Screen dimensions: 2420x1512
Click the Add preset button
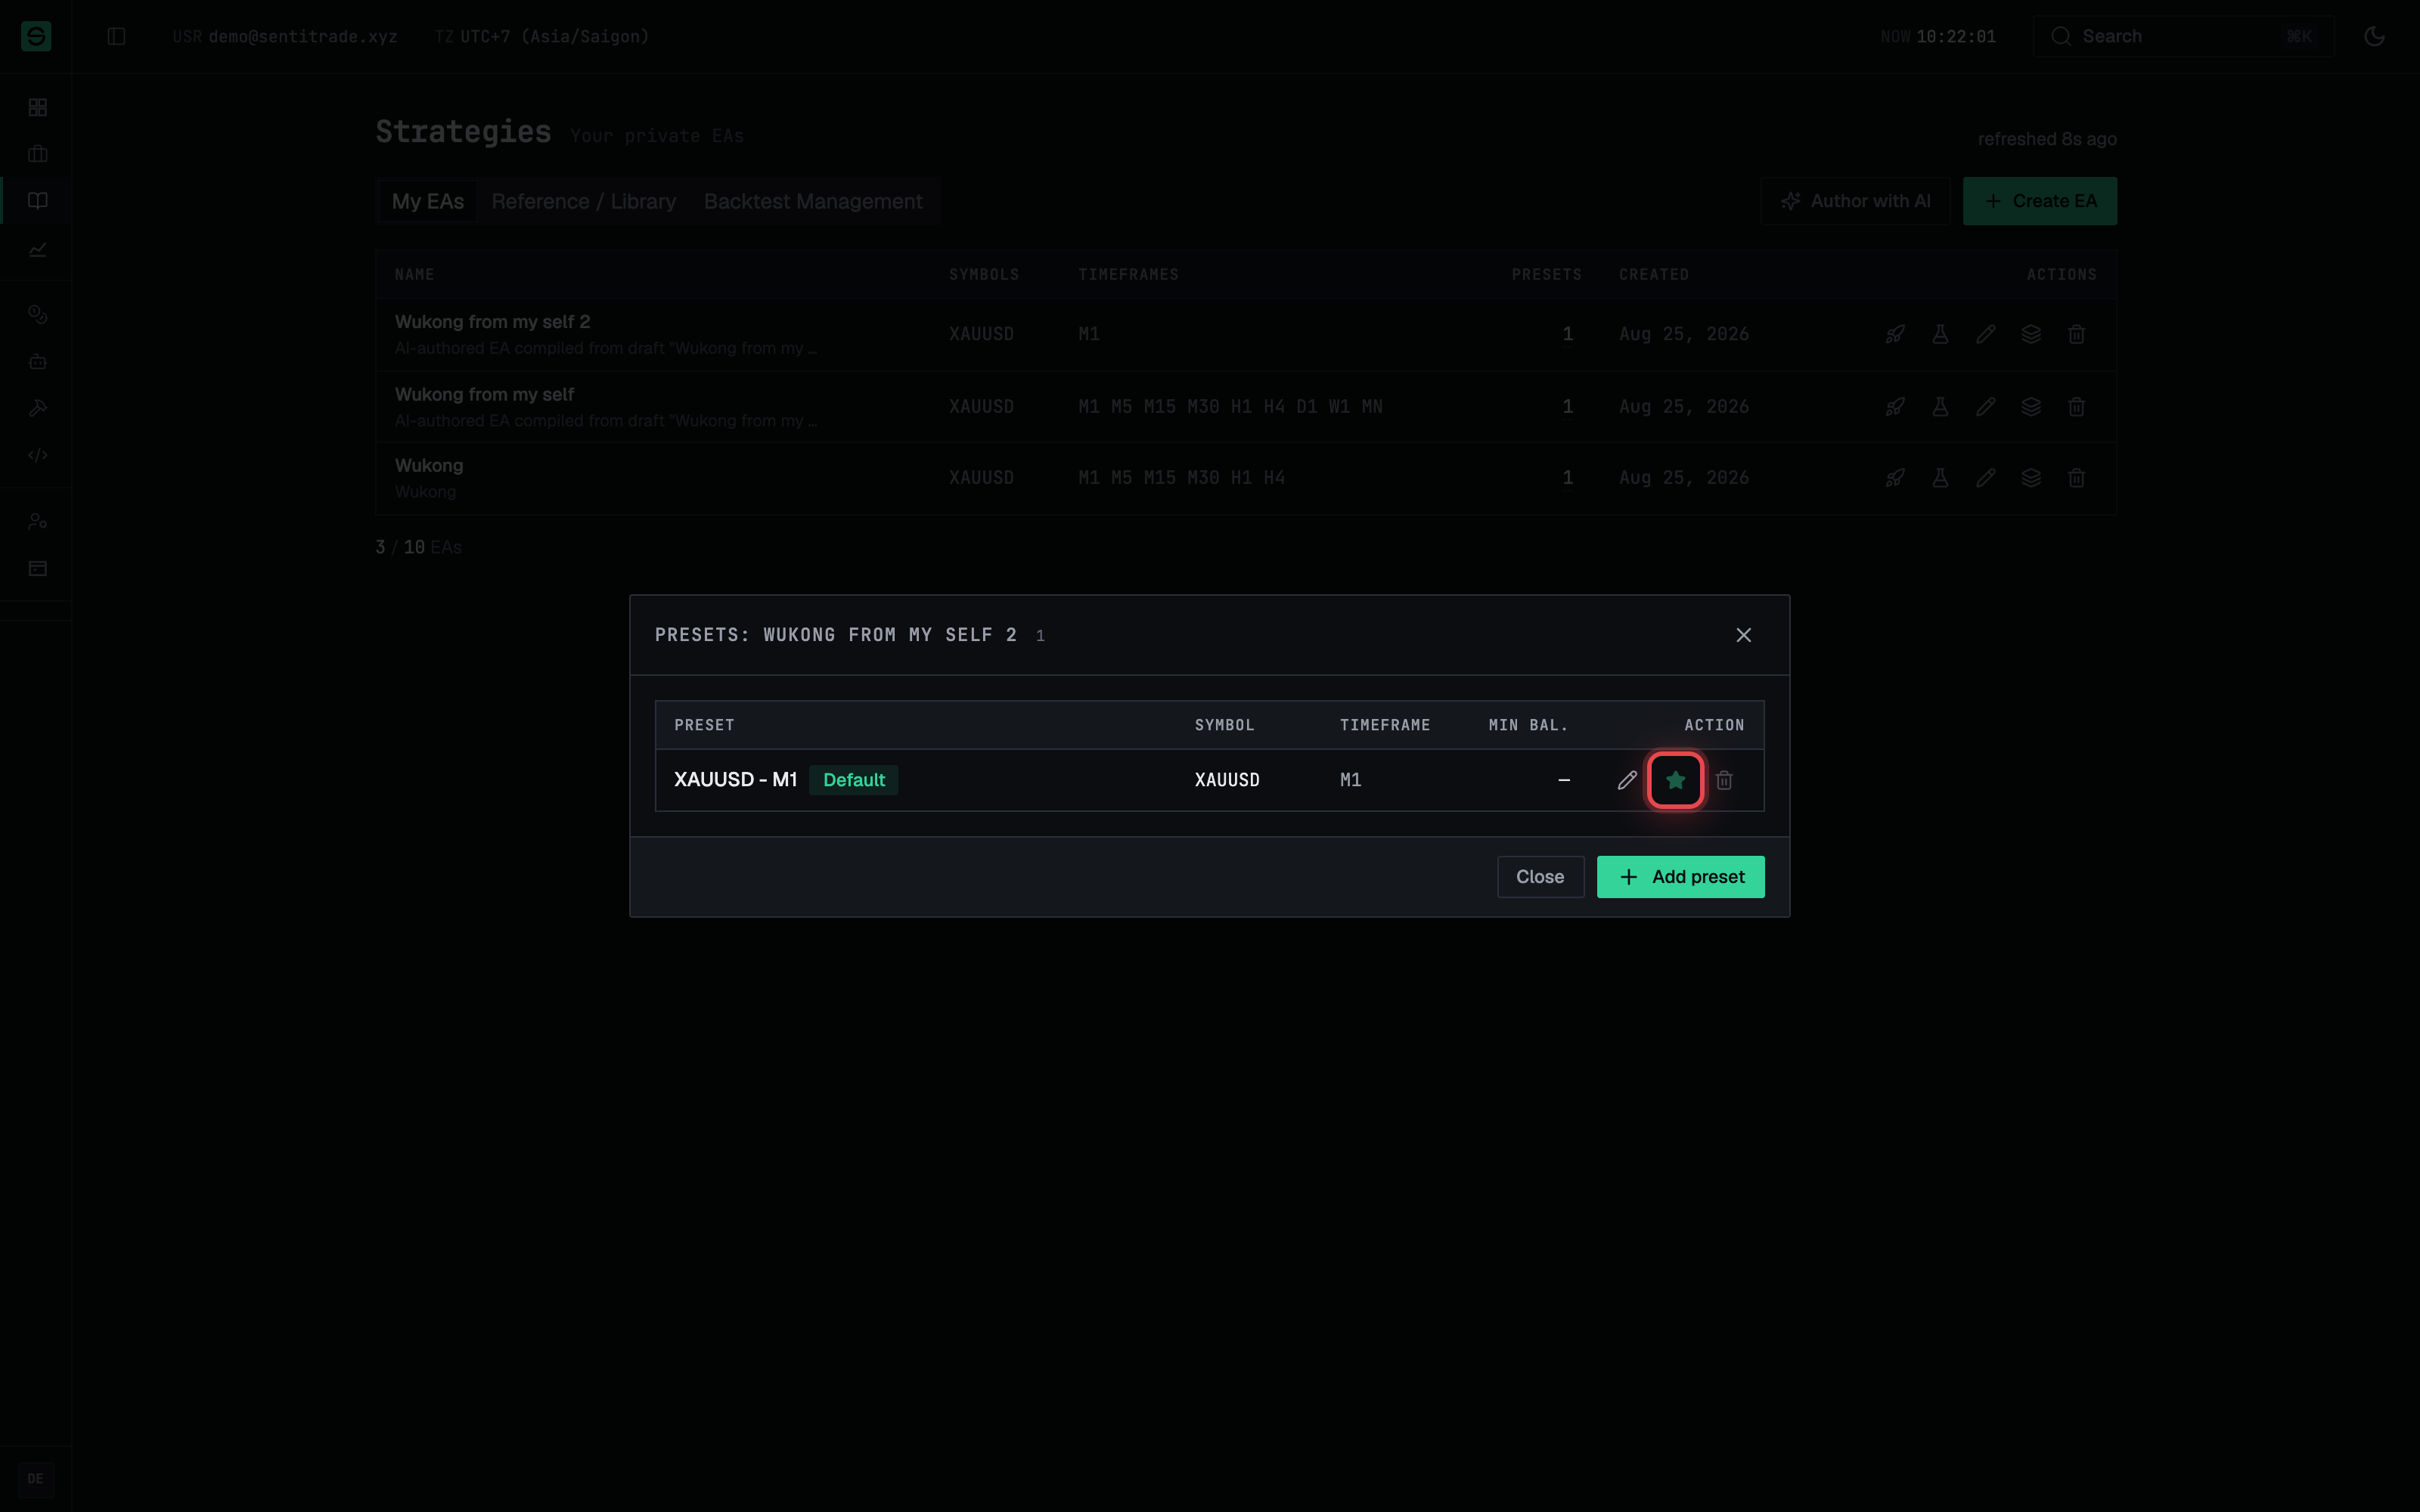[1680, 877]
